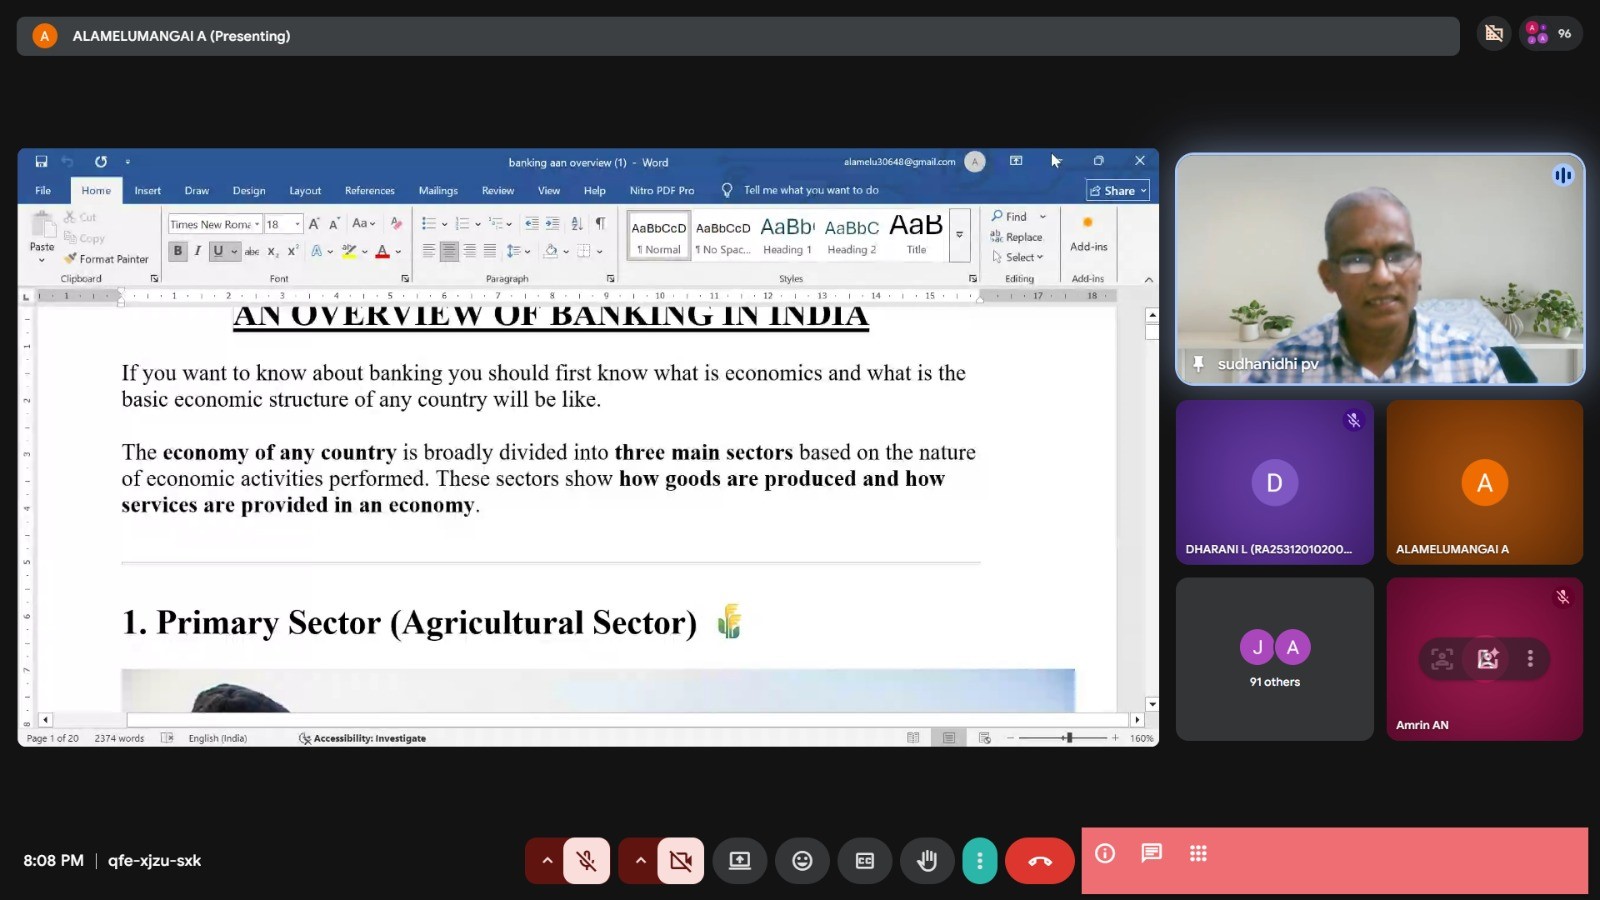Image resolution: width=1600 pixels, height=900 pixels.
Task: Click Decrease Indent icon
Action: point(531,224)
